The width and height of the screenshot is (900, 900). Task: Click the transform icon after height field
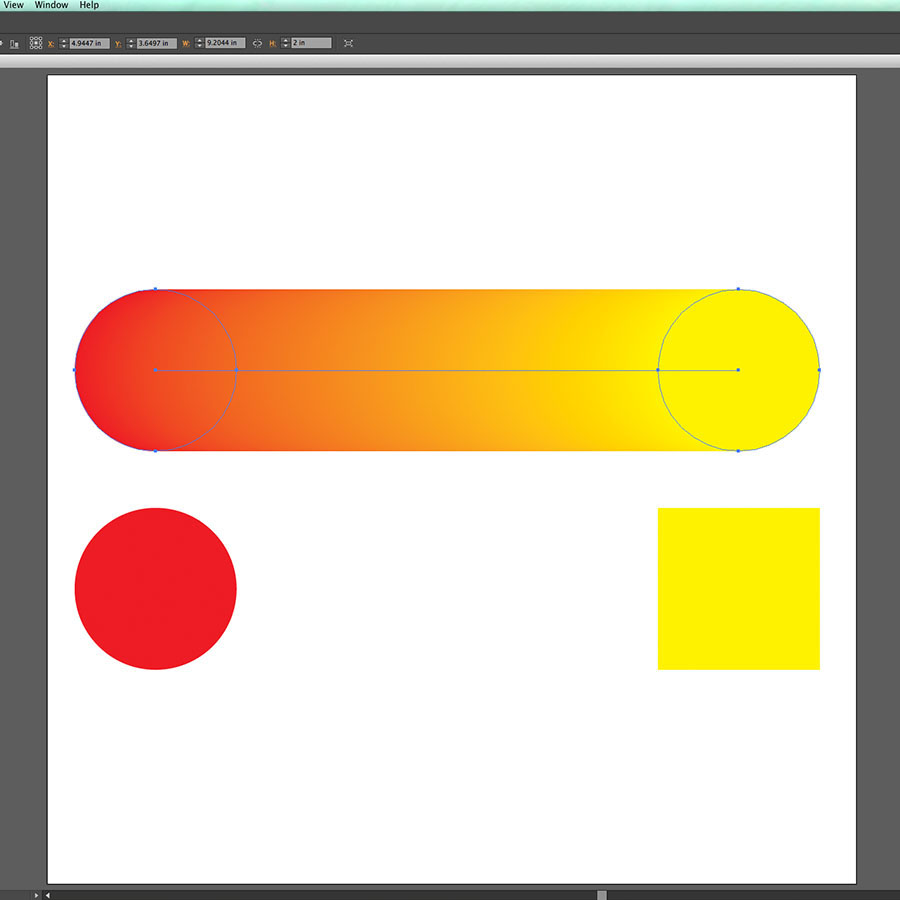tap(348, 43)
